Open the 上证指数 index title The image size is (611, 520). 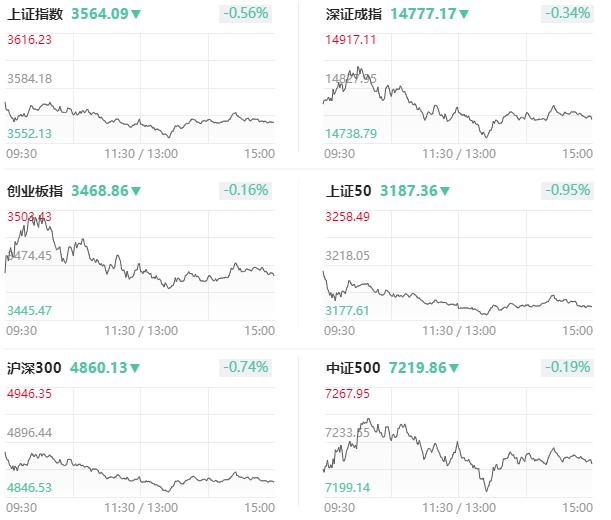point(35,14)
